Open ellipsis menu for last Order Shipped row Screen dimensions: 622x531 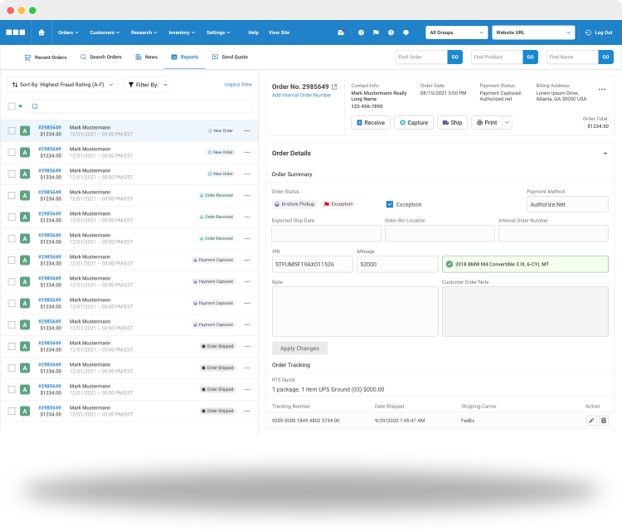pyautogui.click(x=247, y=411)
